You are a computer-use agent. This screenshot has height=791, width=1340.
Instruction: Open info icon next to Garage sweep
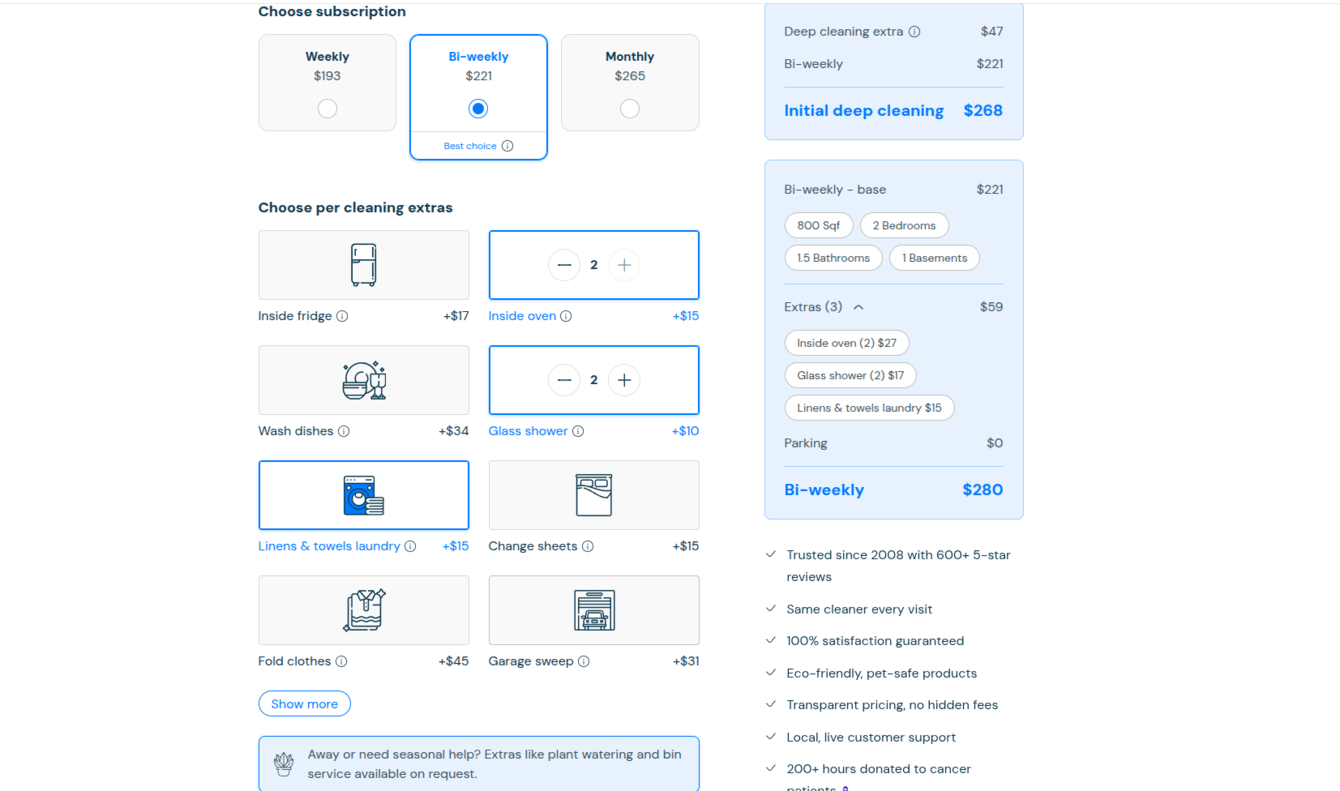[584, 661]
